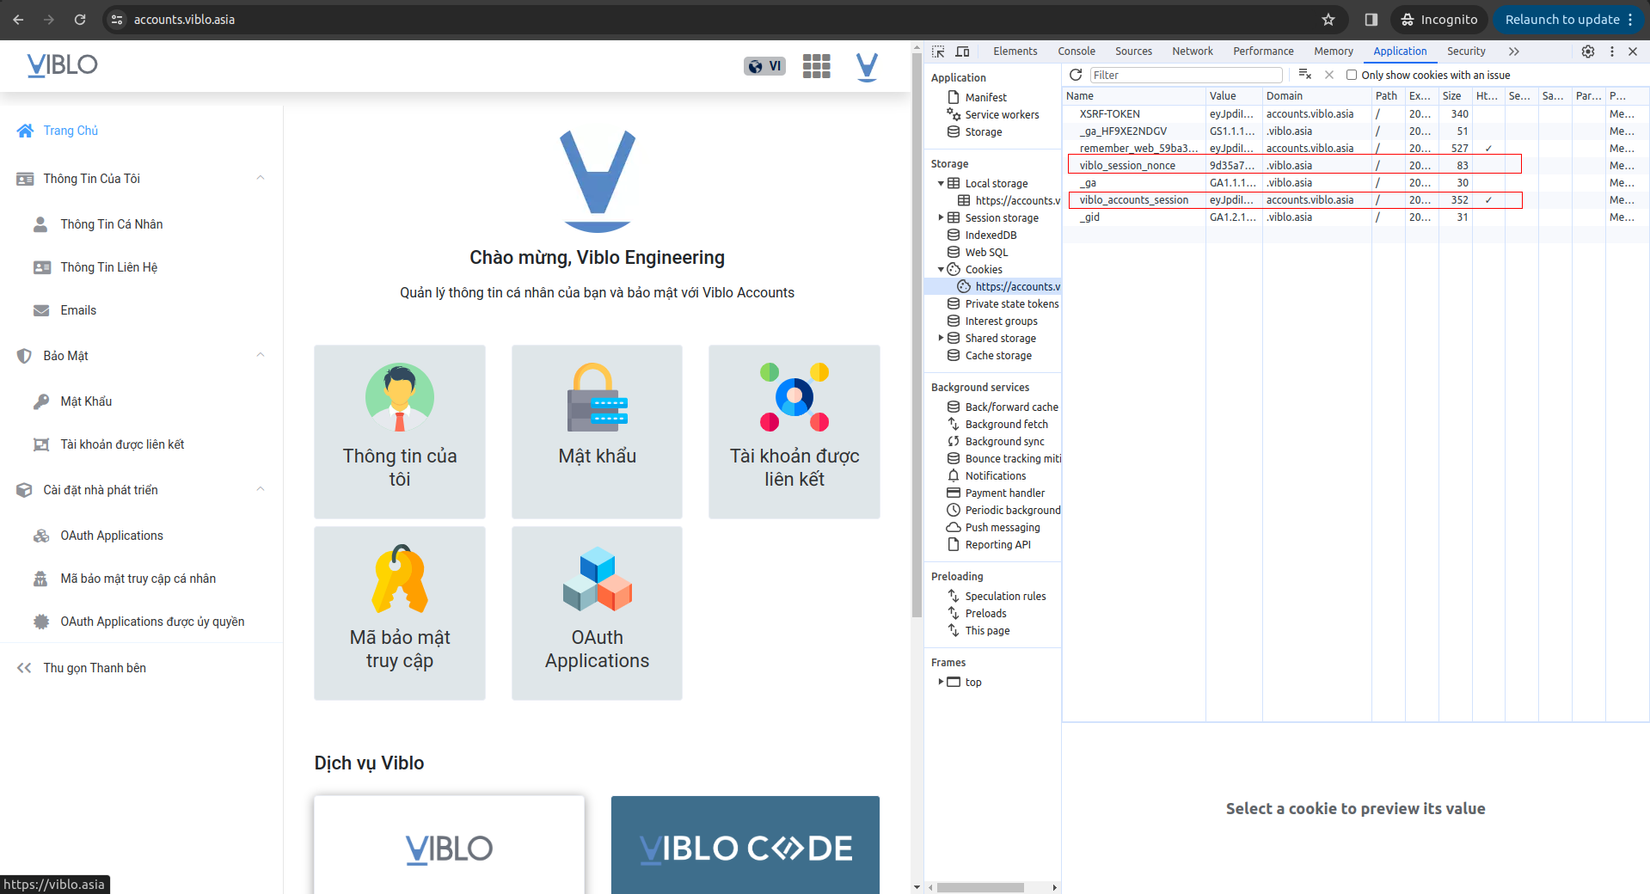Enable Only show cookies with an issue
This screenshot has width=1650, height=894.
pyautogui.click(x=1352, y=75)
